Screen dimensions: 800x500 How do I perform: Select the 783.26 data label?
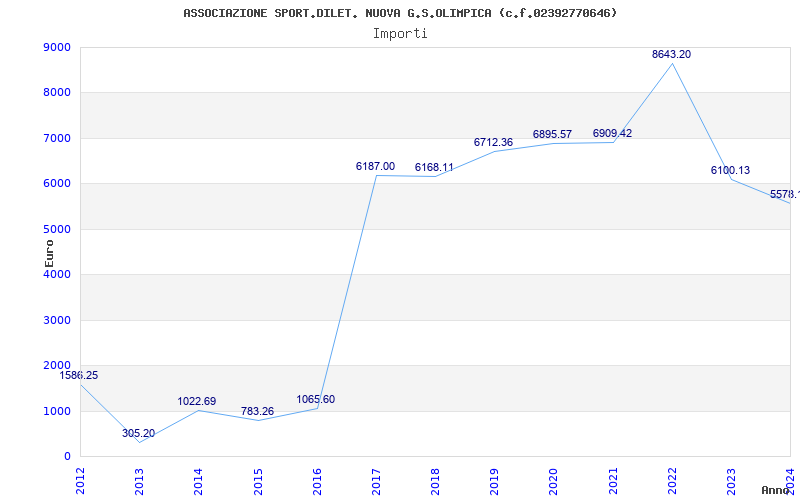click(x=257, y=411)
